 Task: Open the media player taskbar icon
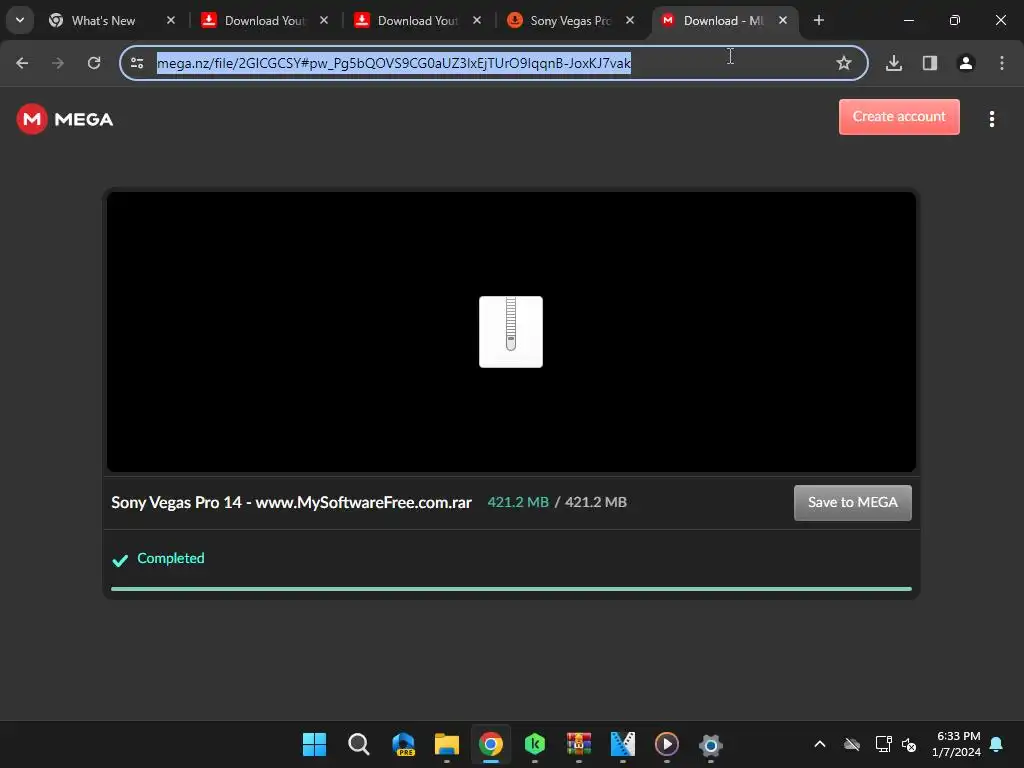click(x=667, y=744)
